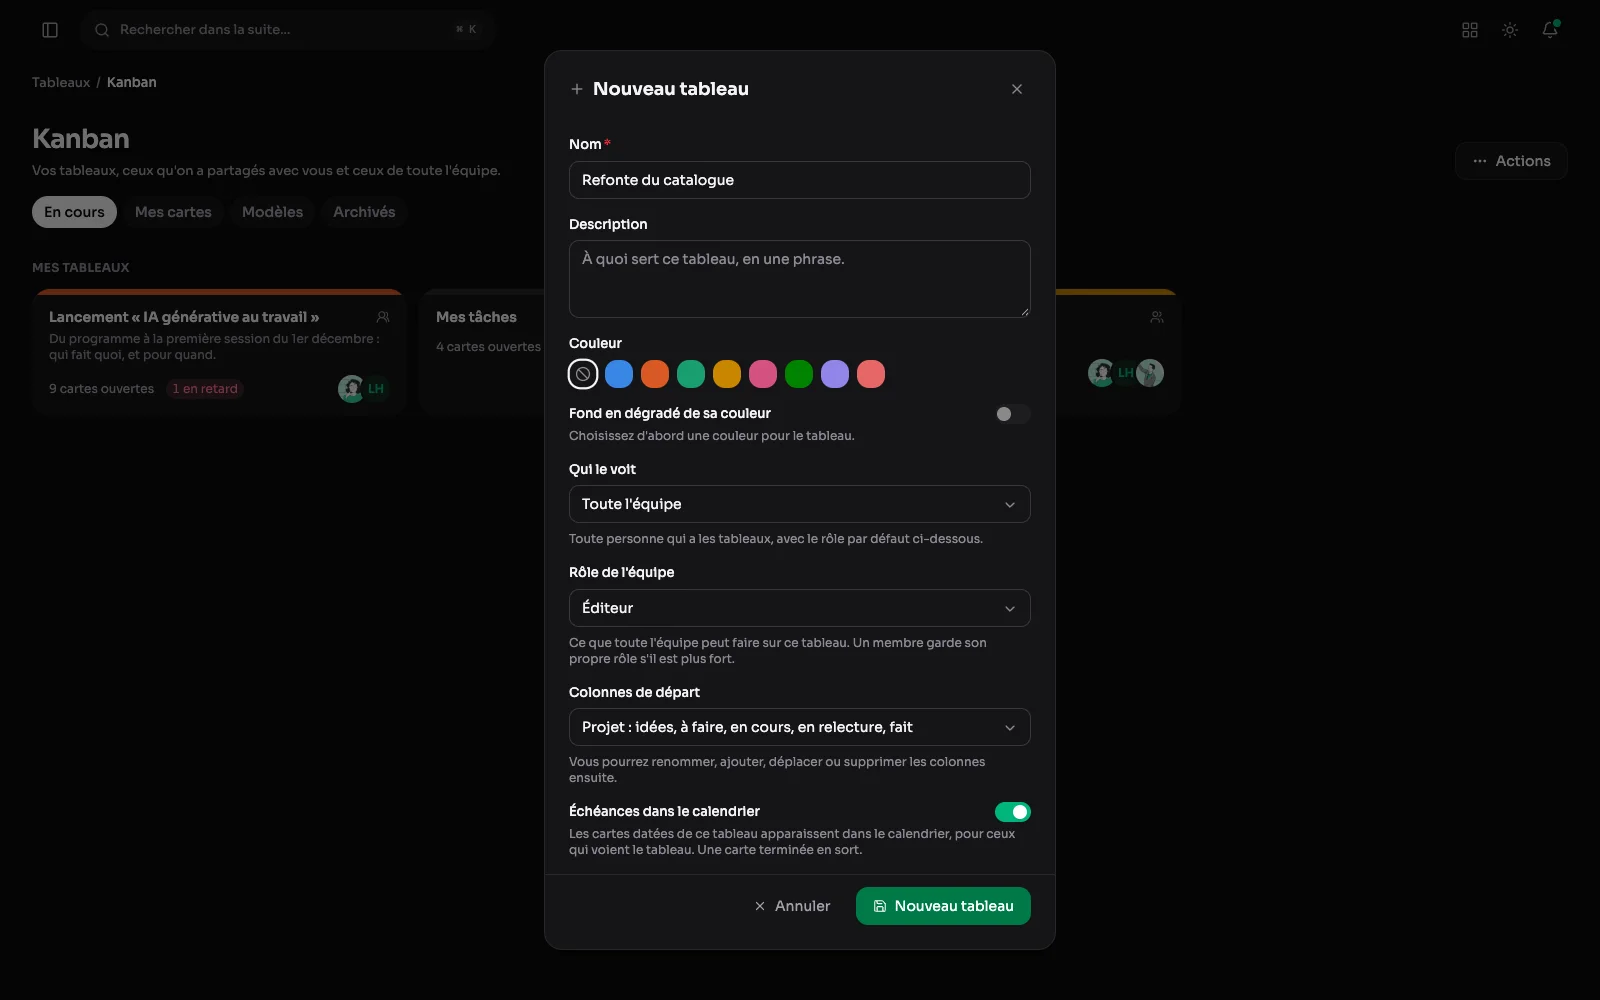
Task: Go to Tableaux breadcrumb link
Action: pyautogui.click(x=61, y=82)
